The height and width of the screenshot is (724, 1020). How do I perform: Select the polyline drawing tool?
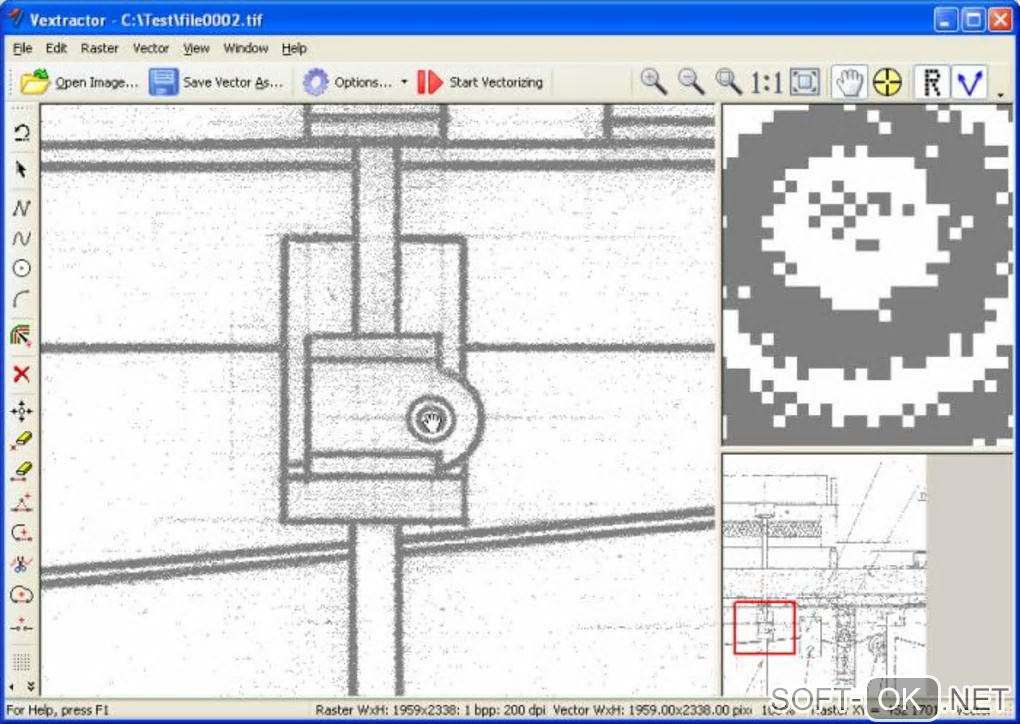point(21,208)
